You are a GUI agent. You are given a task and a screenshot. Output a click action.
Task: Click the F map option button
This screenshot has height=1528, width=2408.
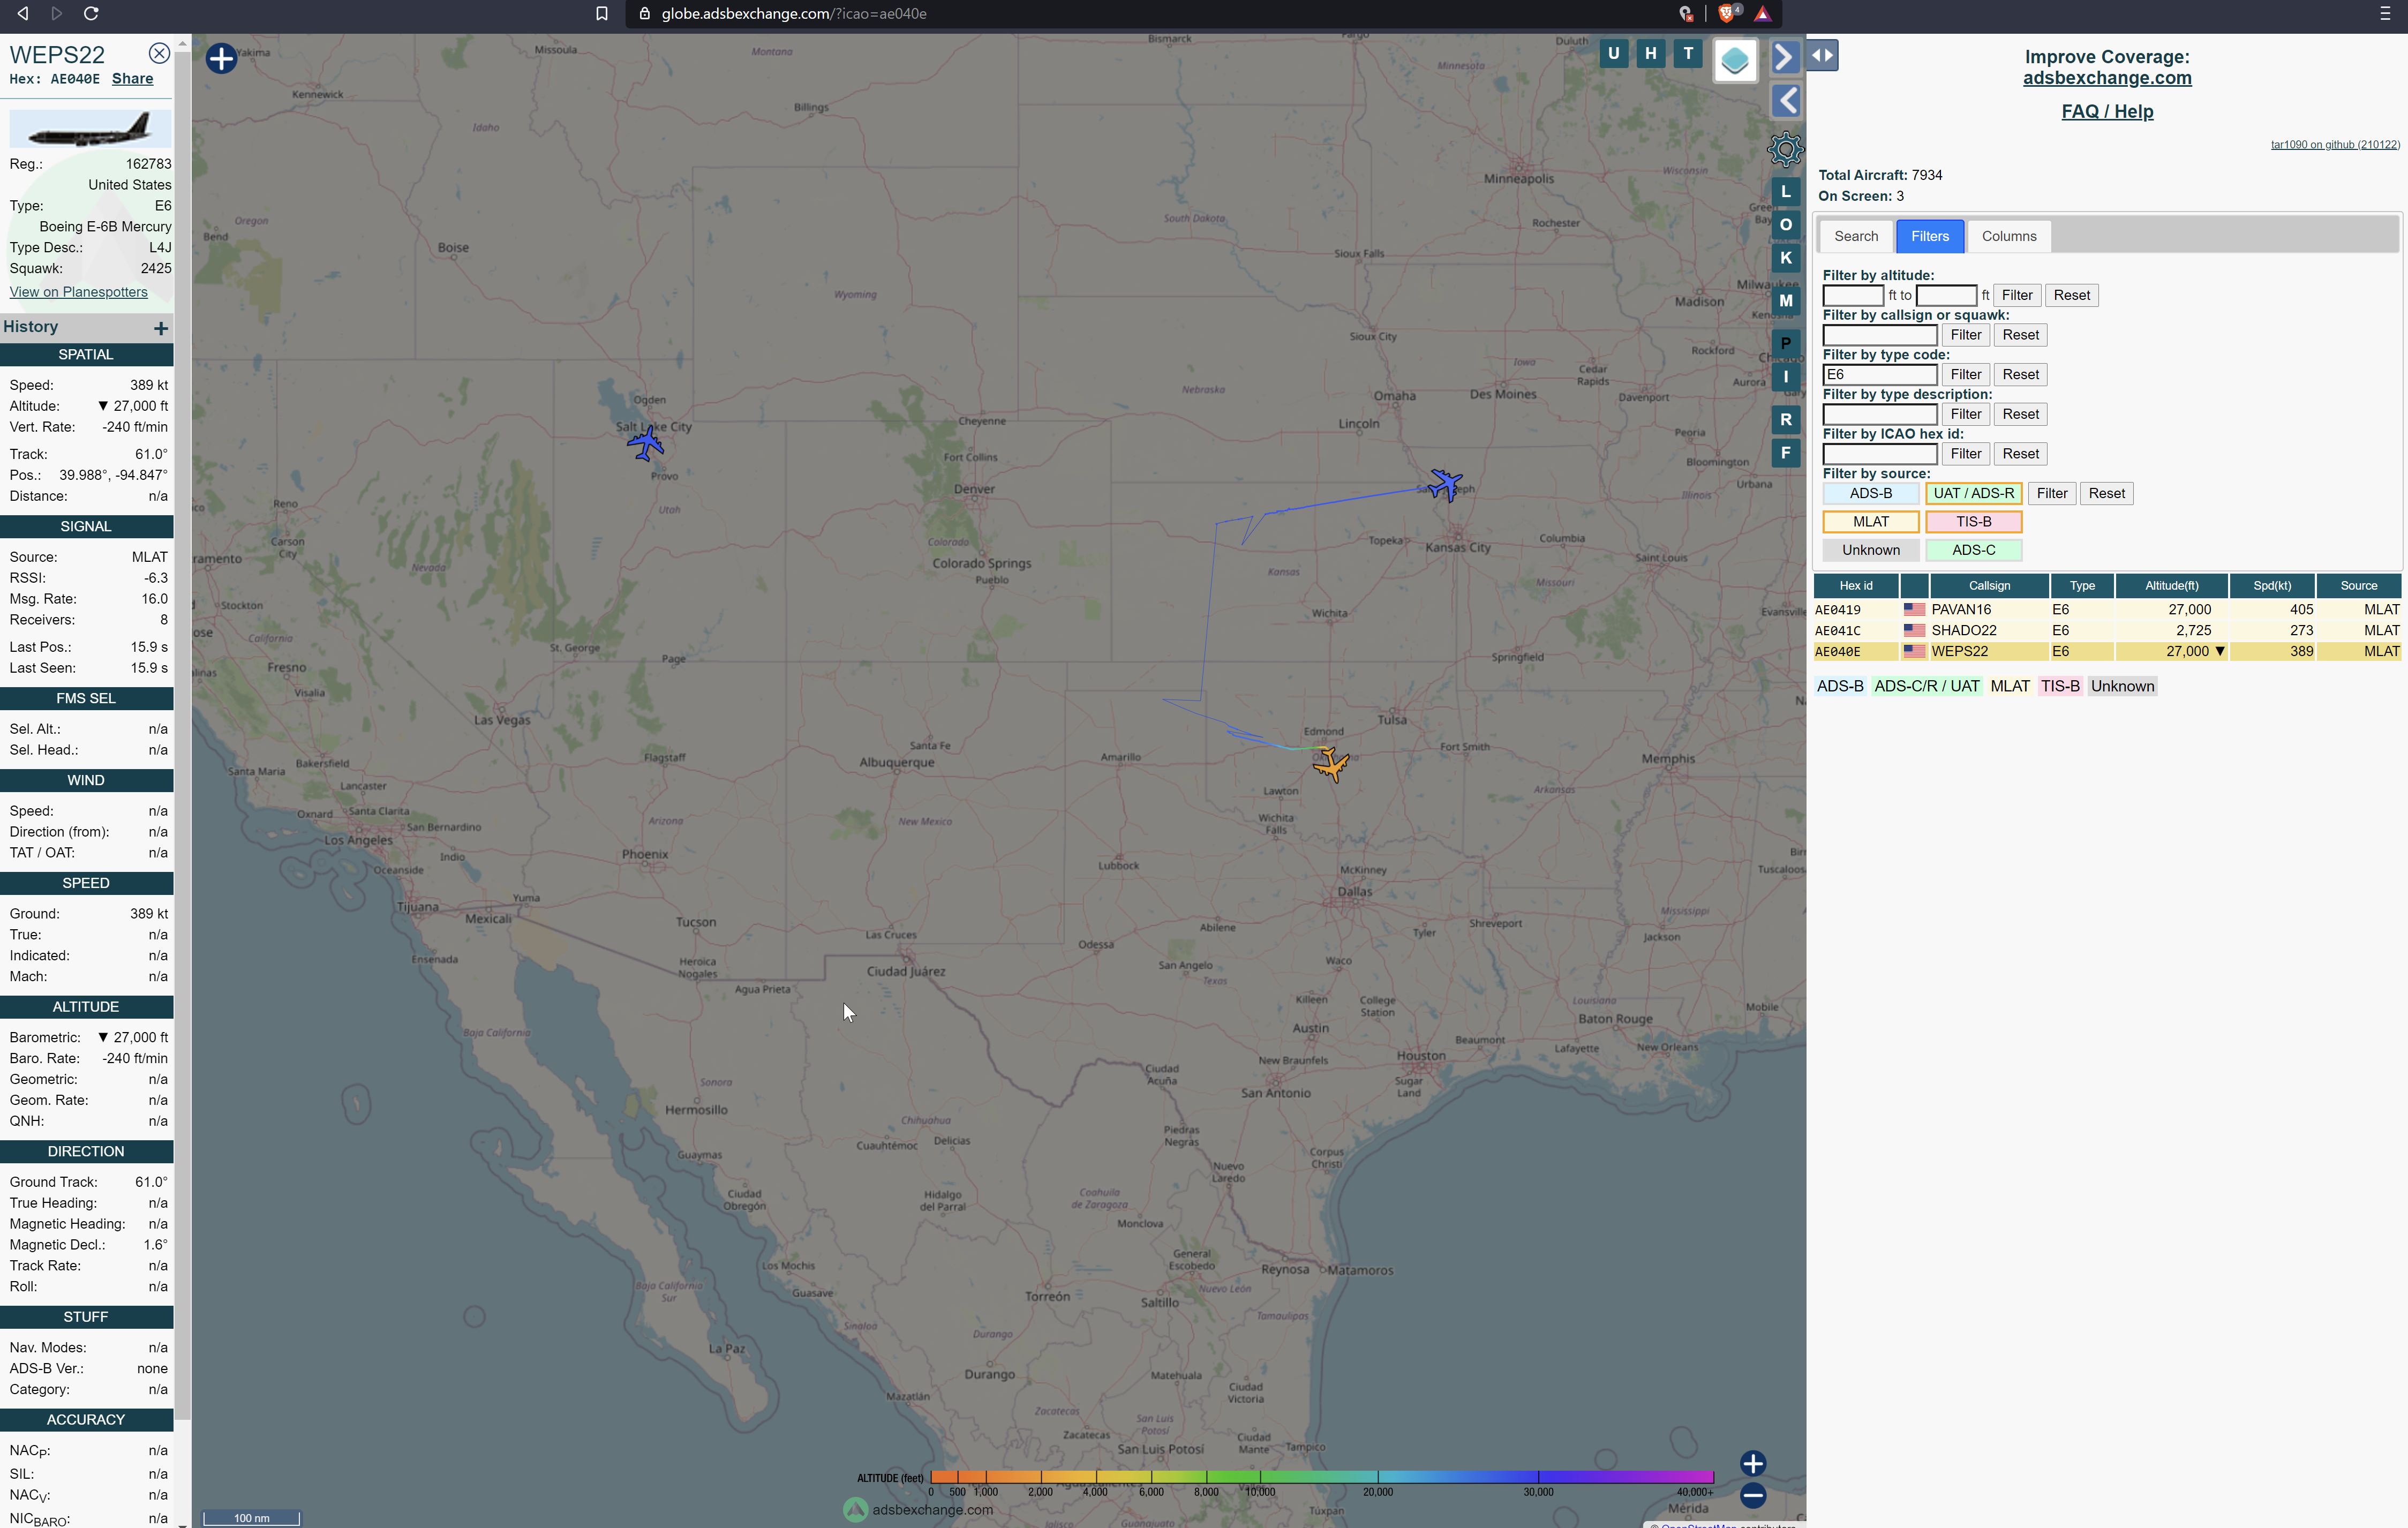click(1785, 453)
